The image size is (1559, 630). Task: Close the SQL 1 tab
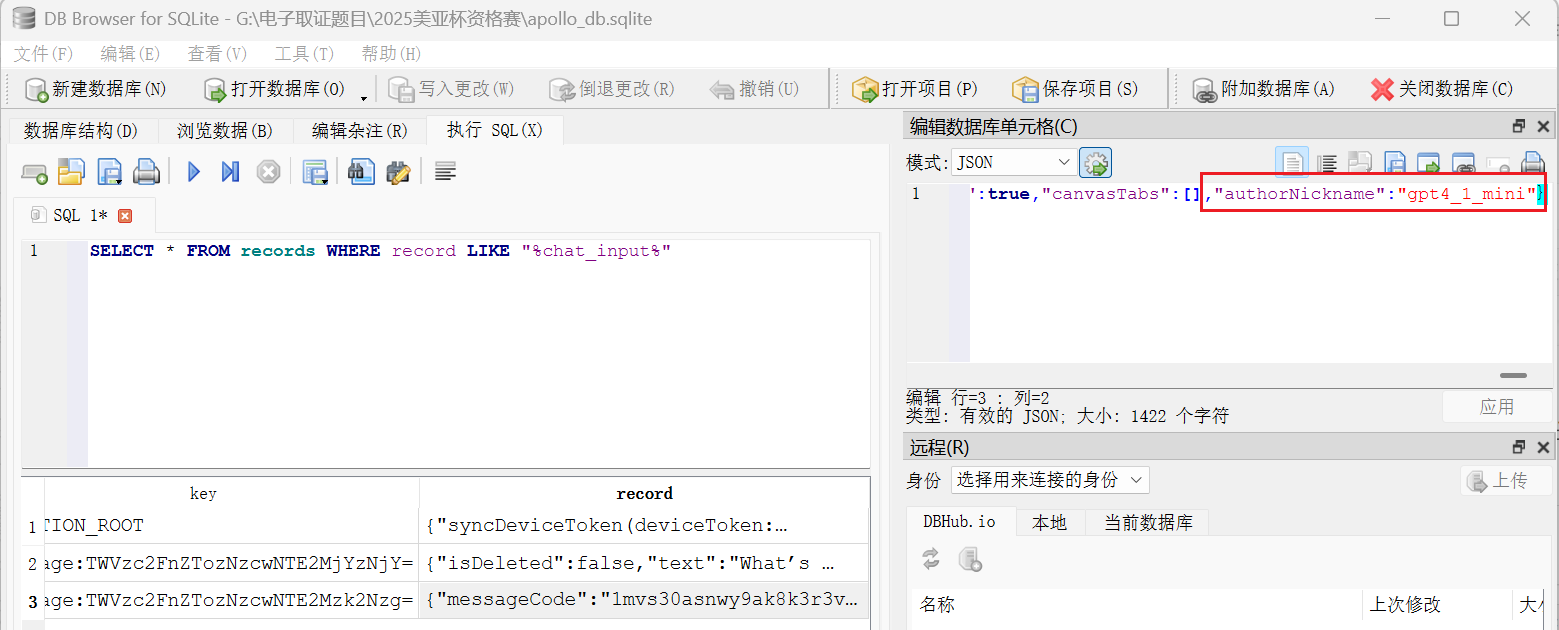(x=125, y=215)
